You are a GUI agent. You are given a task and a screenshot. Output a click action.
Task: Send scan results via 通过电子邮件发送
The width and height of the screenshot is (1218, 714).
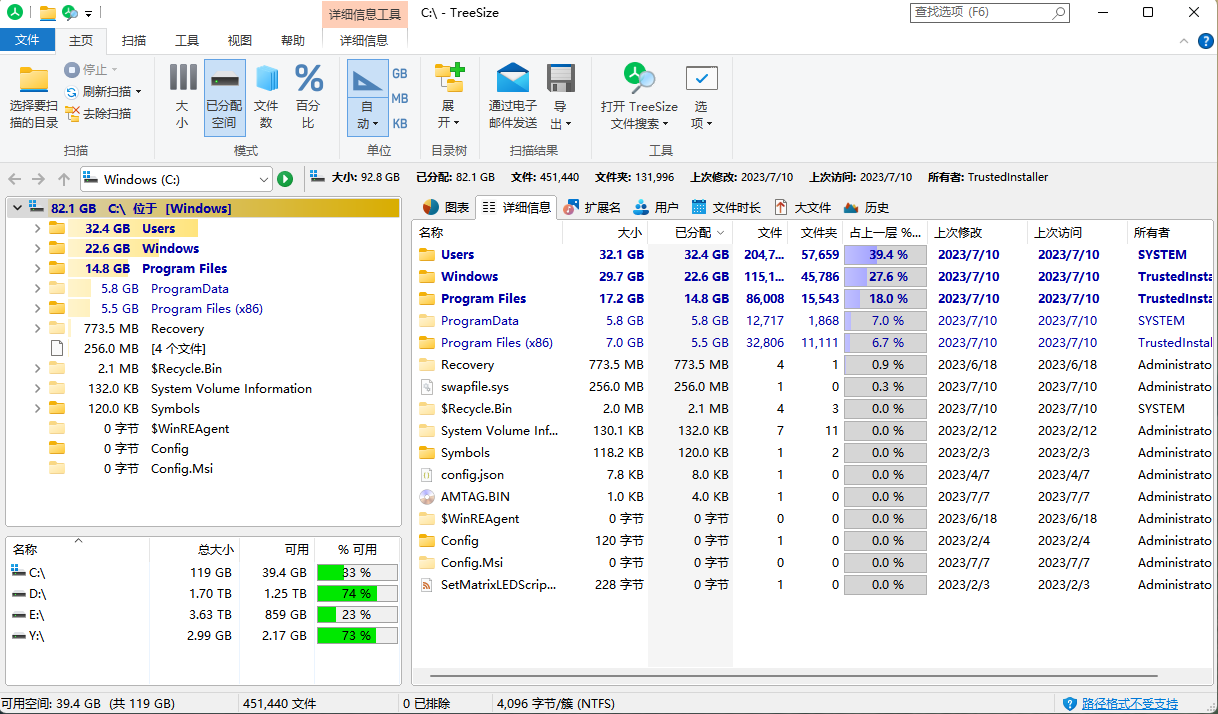(512, 95)
